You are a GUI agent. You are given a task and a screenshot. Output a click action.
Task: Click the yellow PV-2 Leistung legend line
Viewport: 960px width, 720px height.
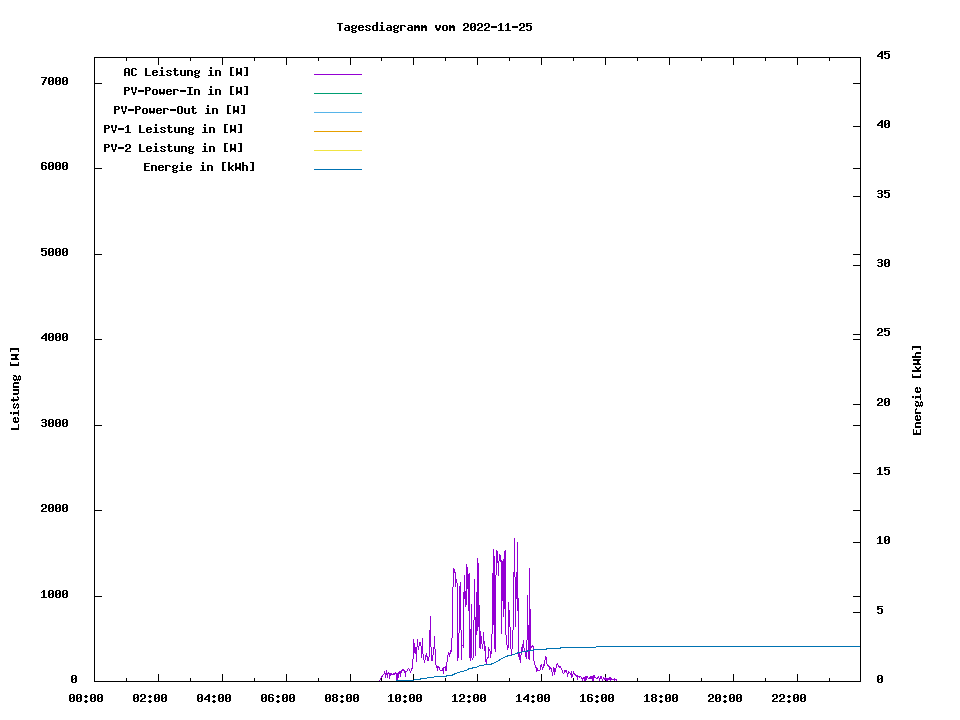tap(337, 150)
